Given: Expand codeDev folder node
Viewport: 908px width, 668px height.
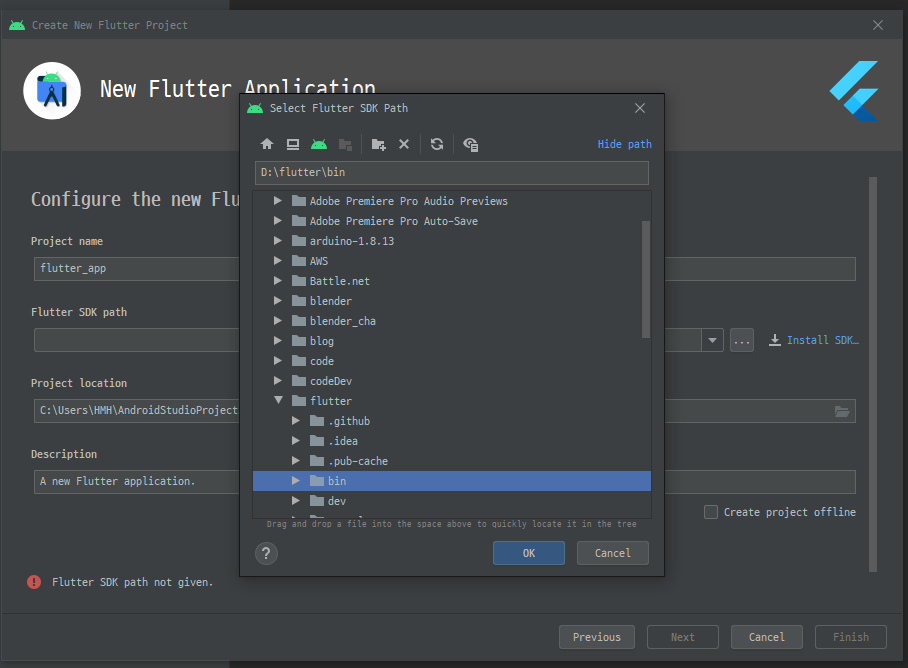Looking at the screenshot, I should [278, 381].
